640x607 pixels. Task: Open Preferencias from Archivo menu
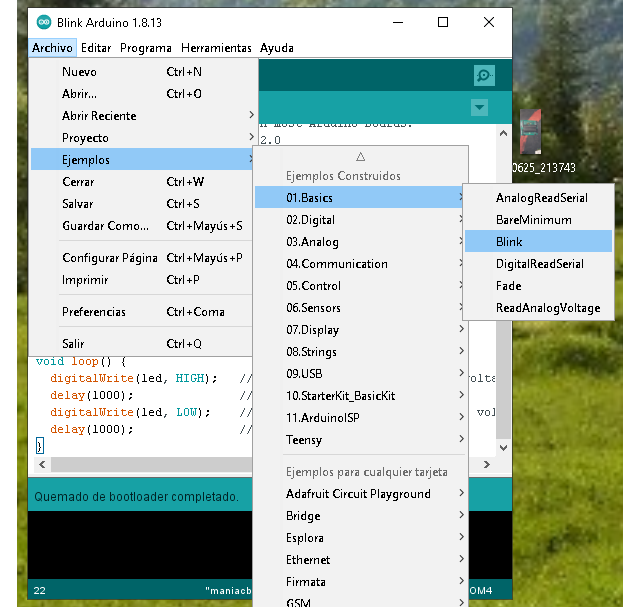tap(94, 312)
